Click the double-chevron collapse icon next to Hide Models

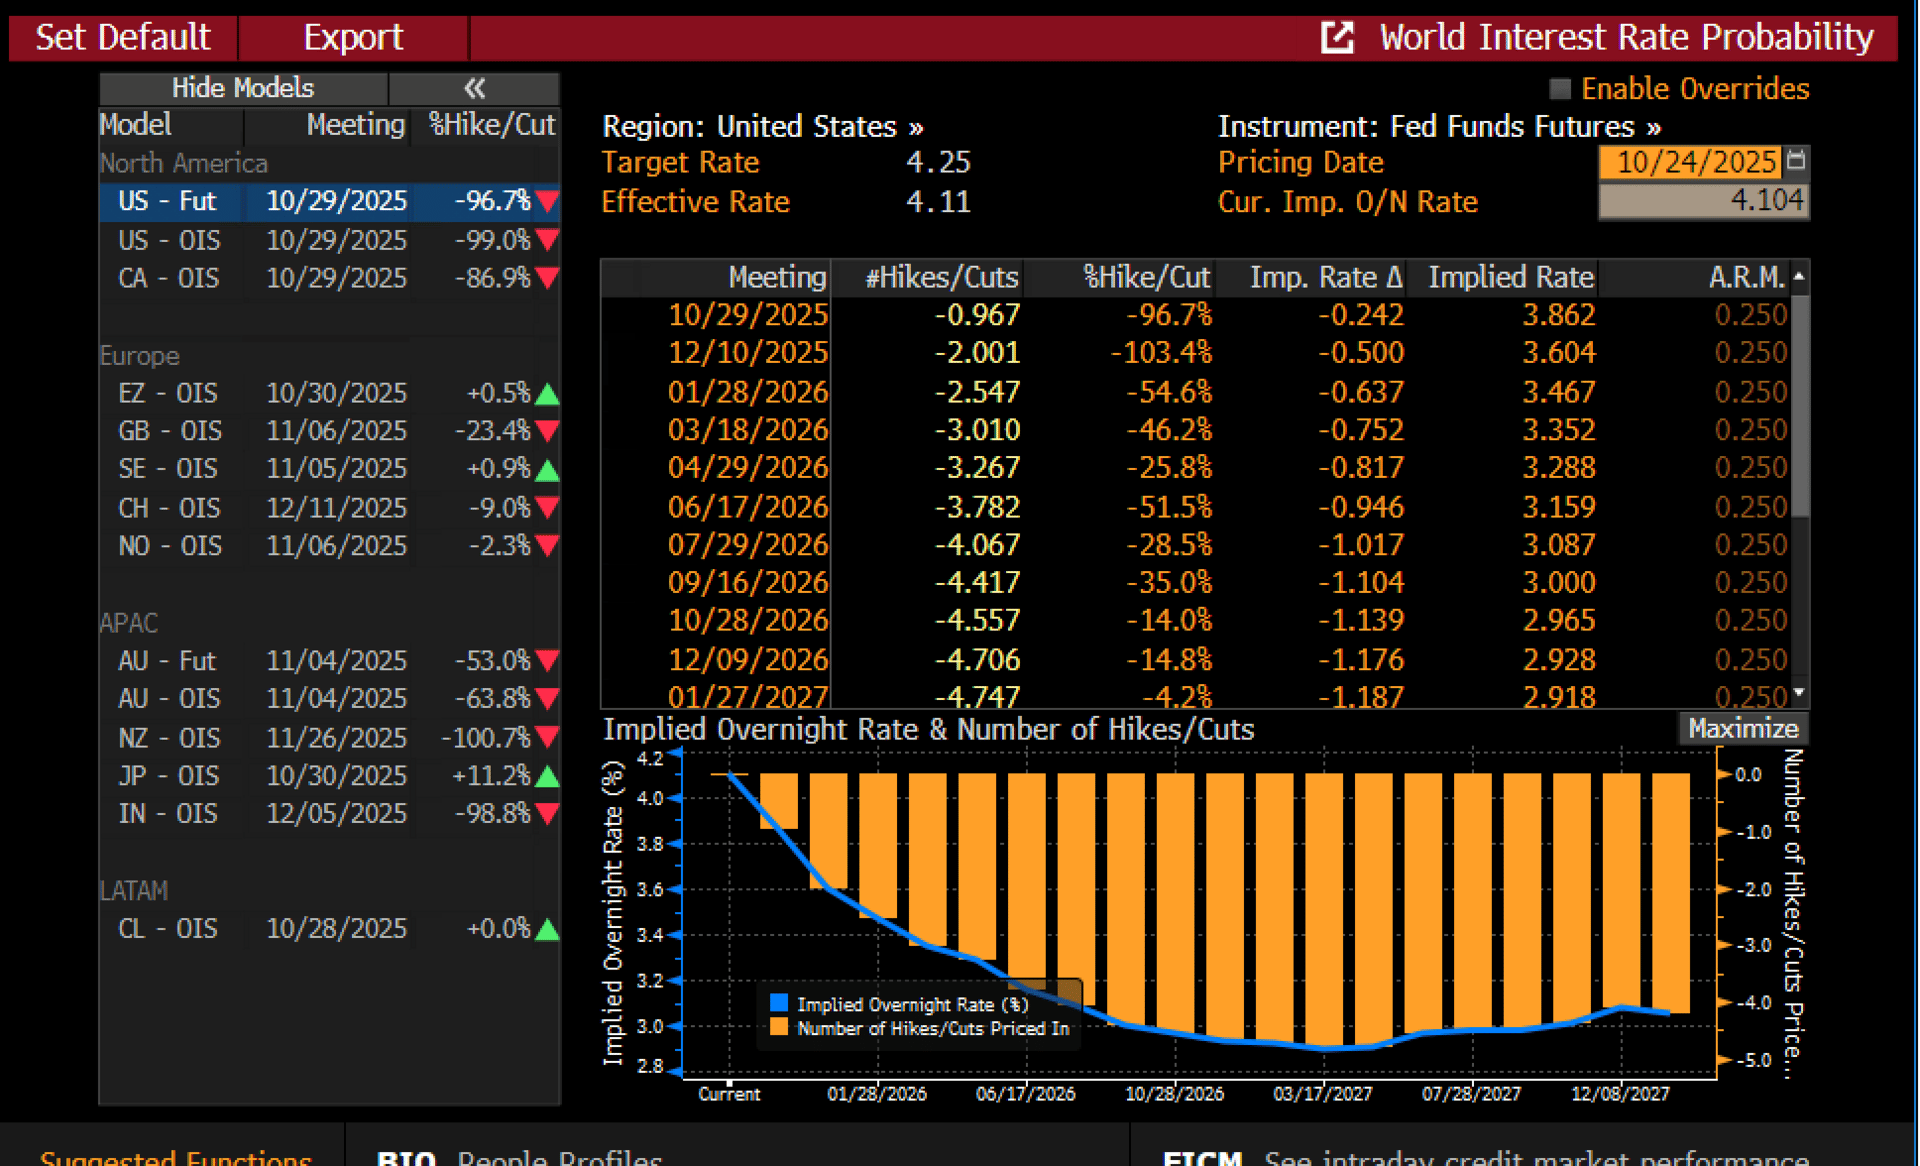(x=474, y=88)
